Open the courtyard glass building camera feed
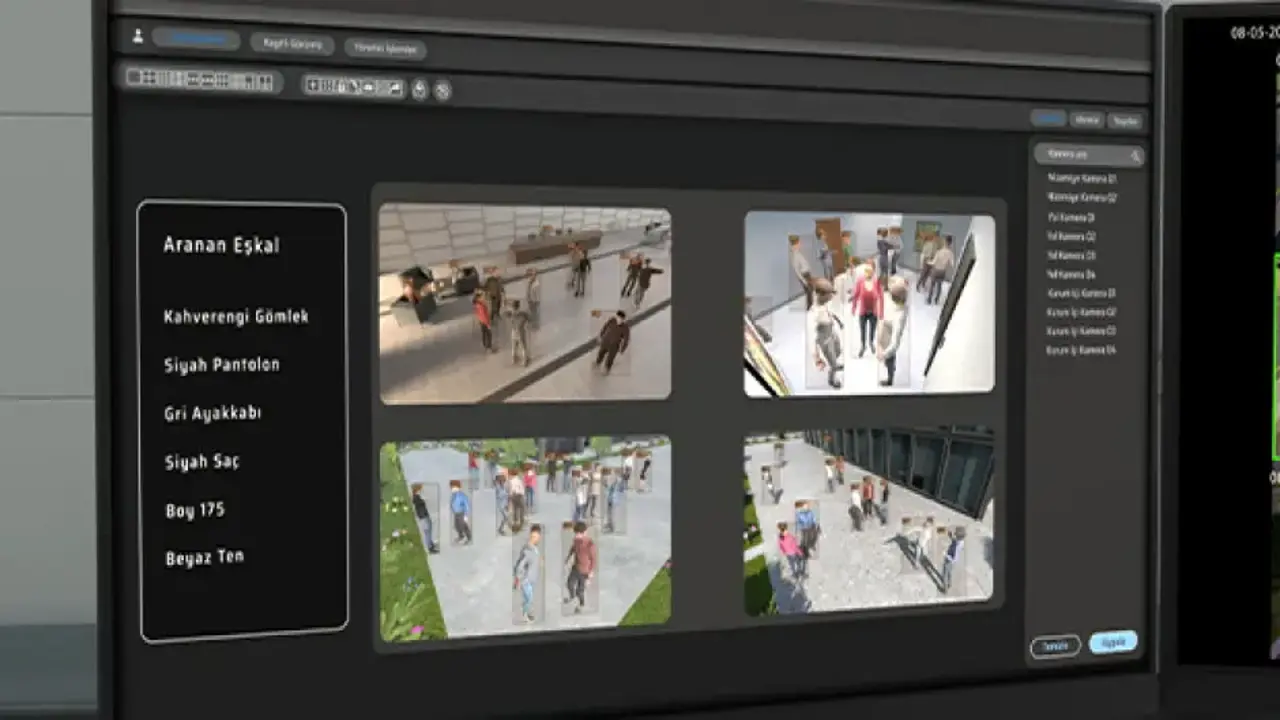 [869, 521]
